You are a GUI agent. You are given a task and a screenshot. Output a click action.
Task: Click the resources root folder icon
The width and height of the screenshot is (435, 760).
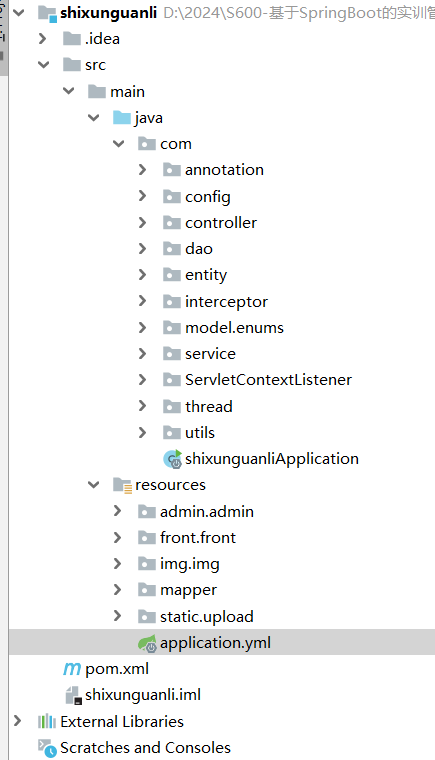pyautogui.click(x=122, y=485)
